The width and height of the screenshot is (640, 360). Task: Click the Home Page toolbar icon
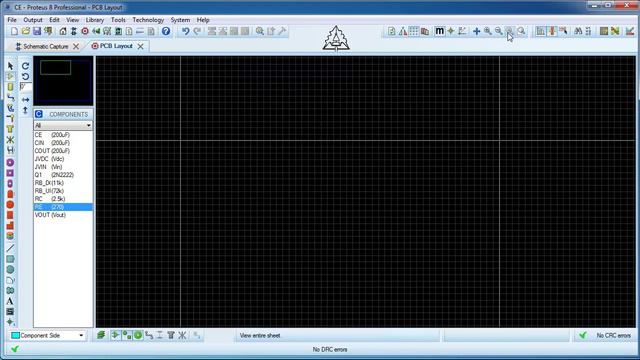[x=63, y=31]
